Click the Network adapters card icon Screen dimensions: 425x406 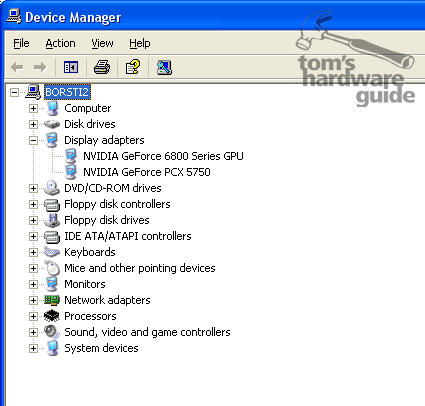coord(52,300)
